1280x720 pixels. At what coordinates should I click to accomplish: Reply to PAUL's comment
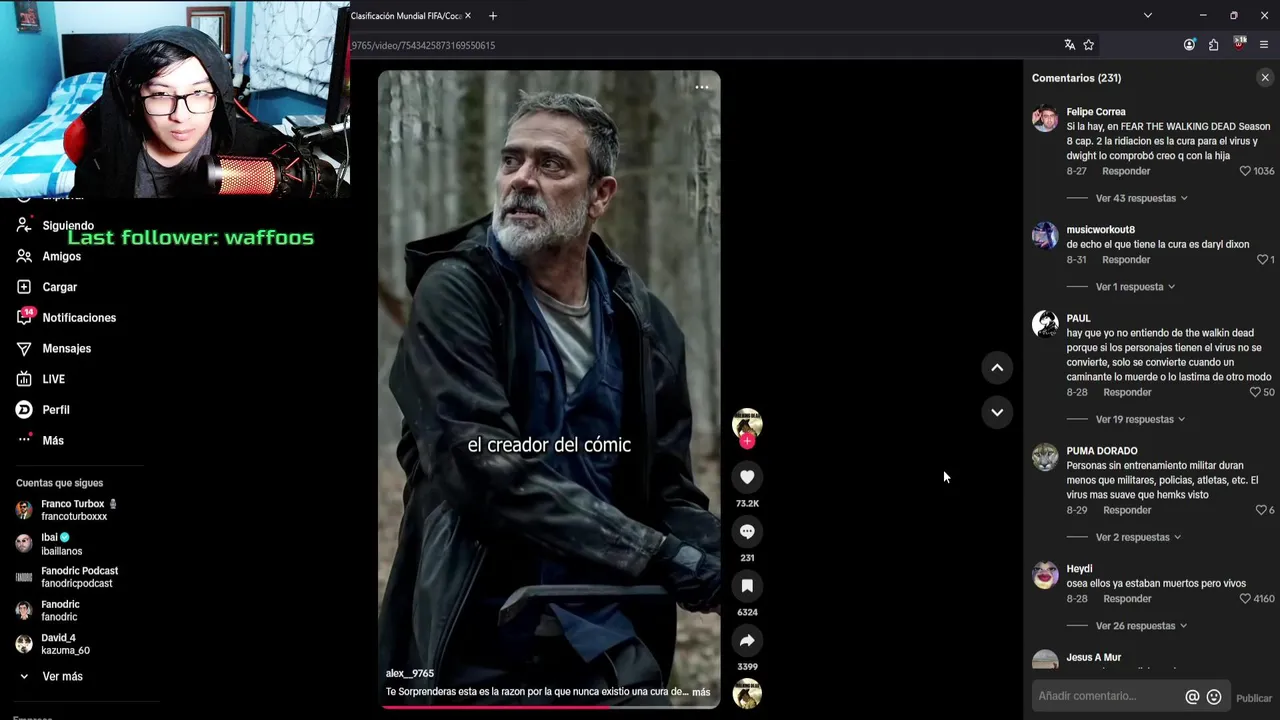pyautogui.click(x=1127, y=392)
